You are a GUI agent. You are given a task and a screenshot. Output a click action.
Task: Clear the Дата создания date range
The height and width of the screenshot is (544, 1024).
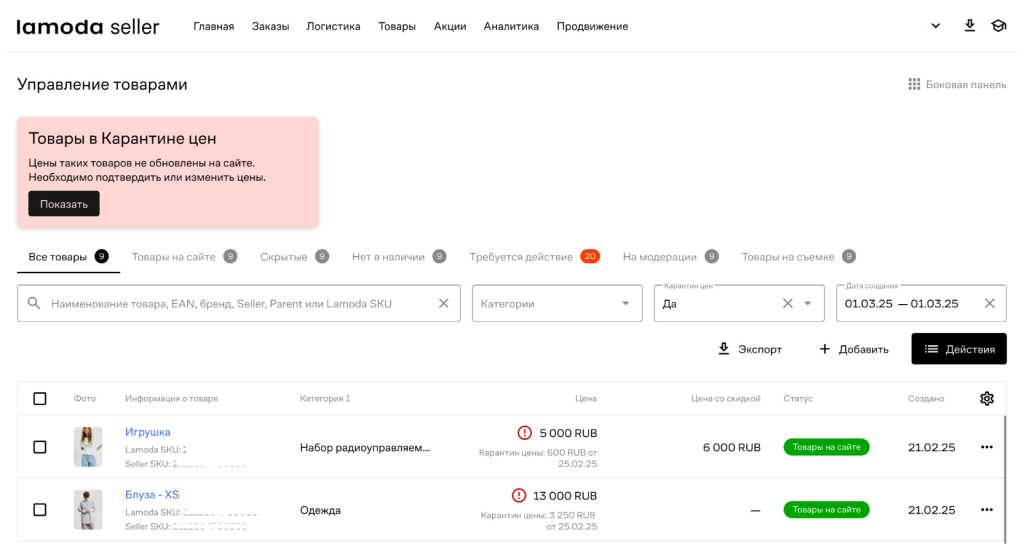tap(989, 303)
